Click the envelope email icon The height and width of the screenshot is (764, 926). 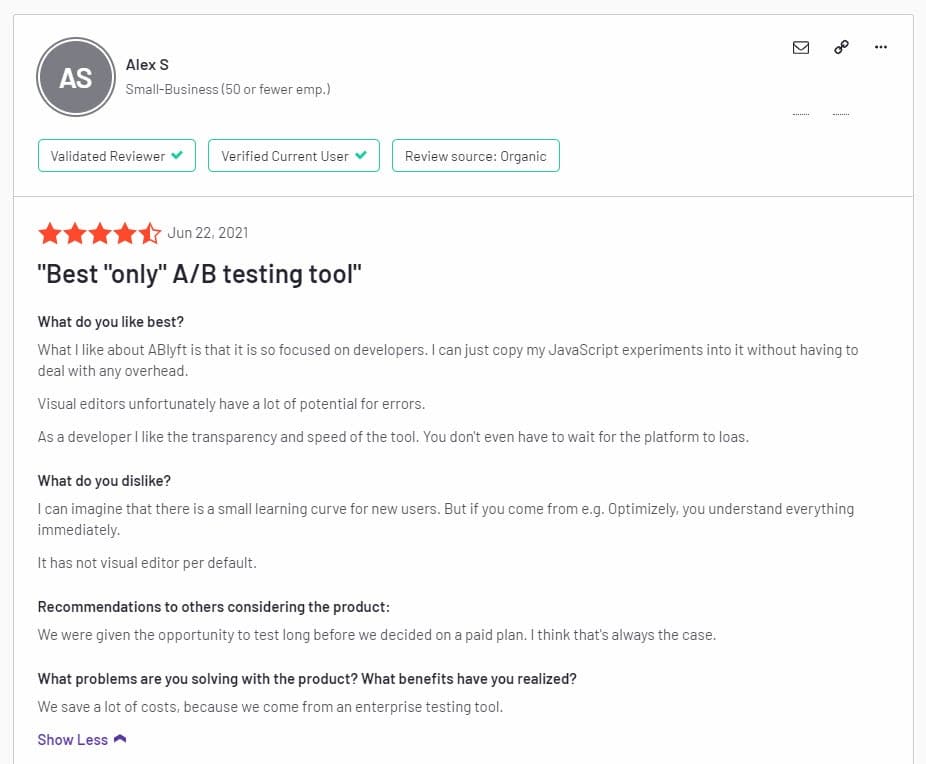801,47
